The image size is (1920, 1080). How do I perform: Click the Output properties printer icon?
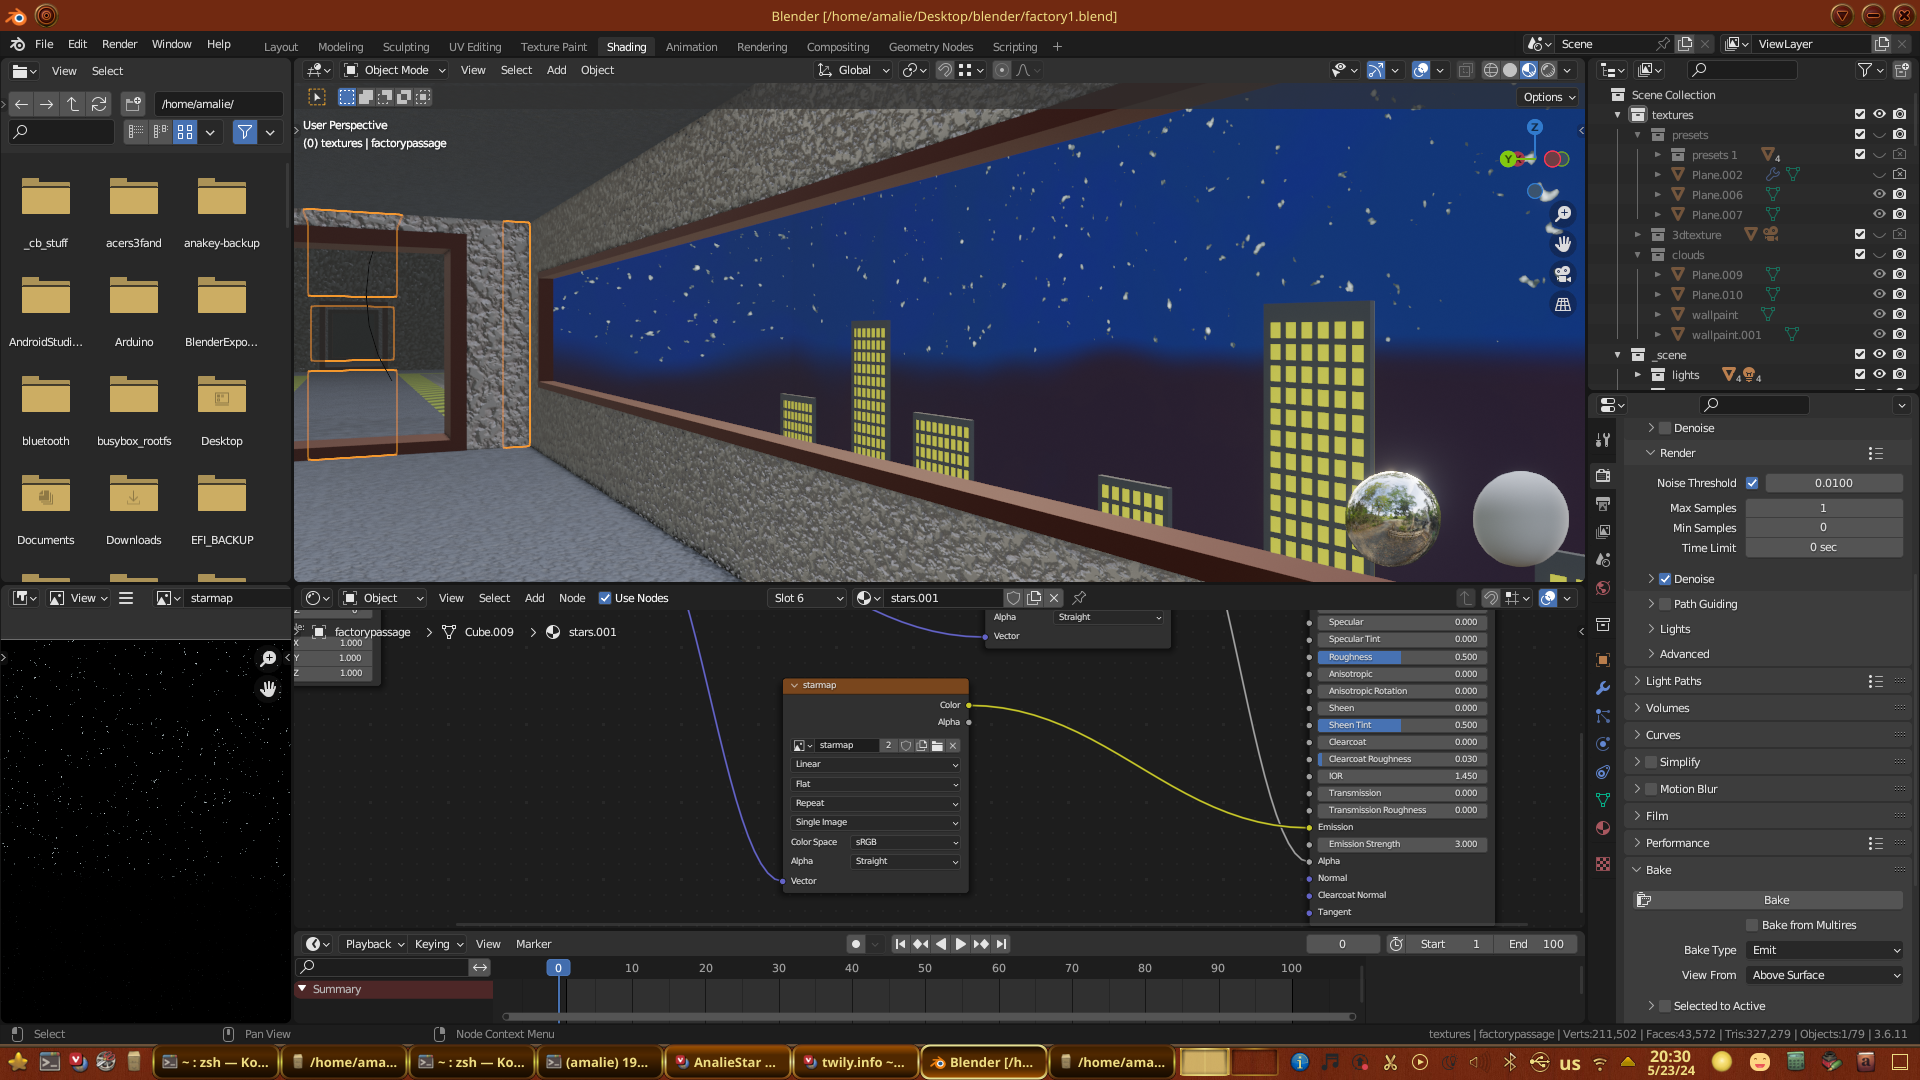tap(1603, 504)
